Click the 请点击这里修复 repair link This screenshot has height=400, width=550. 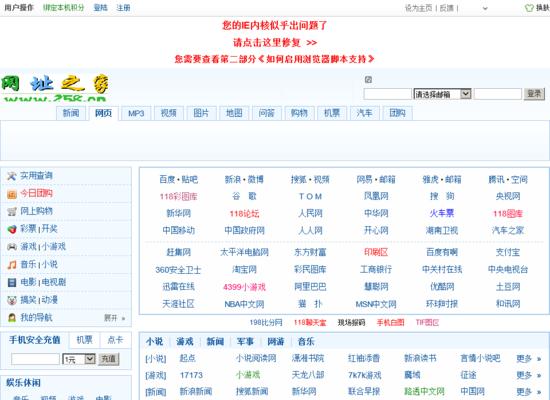tap(275, 42)
